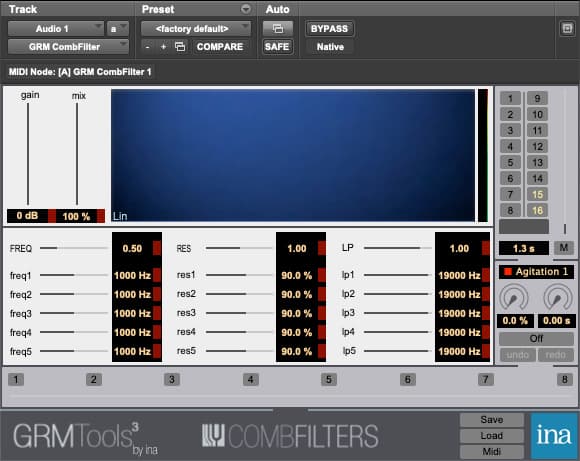Adjust the global FREQ slider

click(74, 248)
